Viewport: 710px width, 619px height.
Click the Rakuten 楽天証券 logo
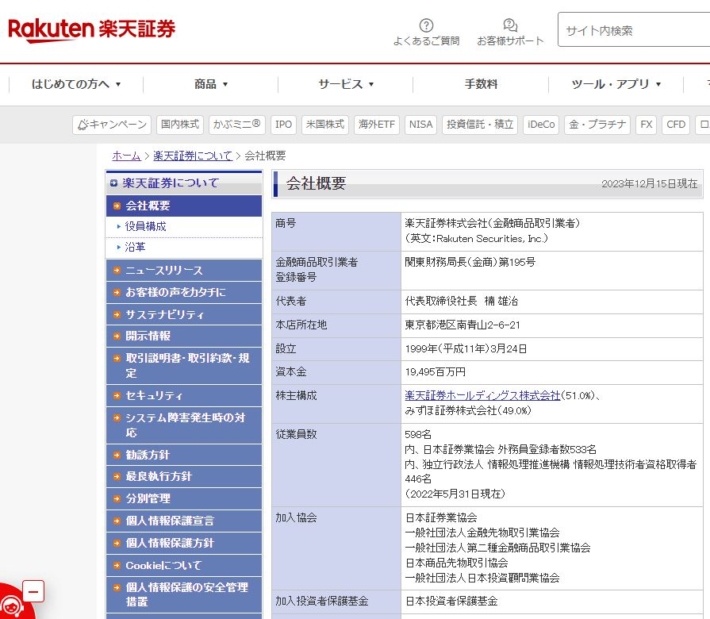pyautogui.click(x=91, y=30)
